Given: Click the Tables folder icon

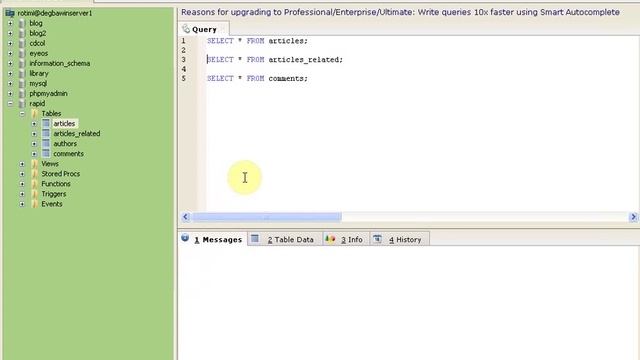Looking at the screenshot, I should coord(35,113).
